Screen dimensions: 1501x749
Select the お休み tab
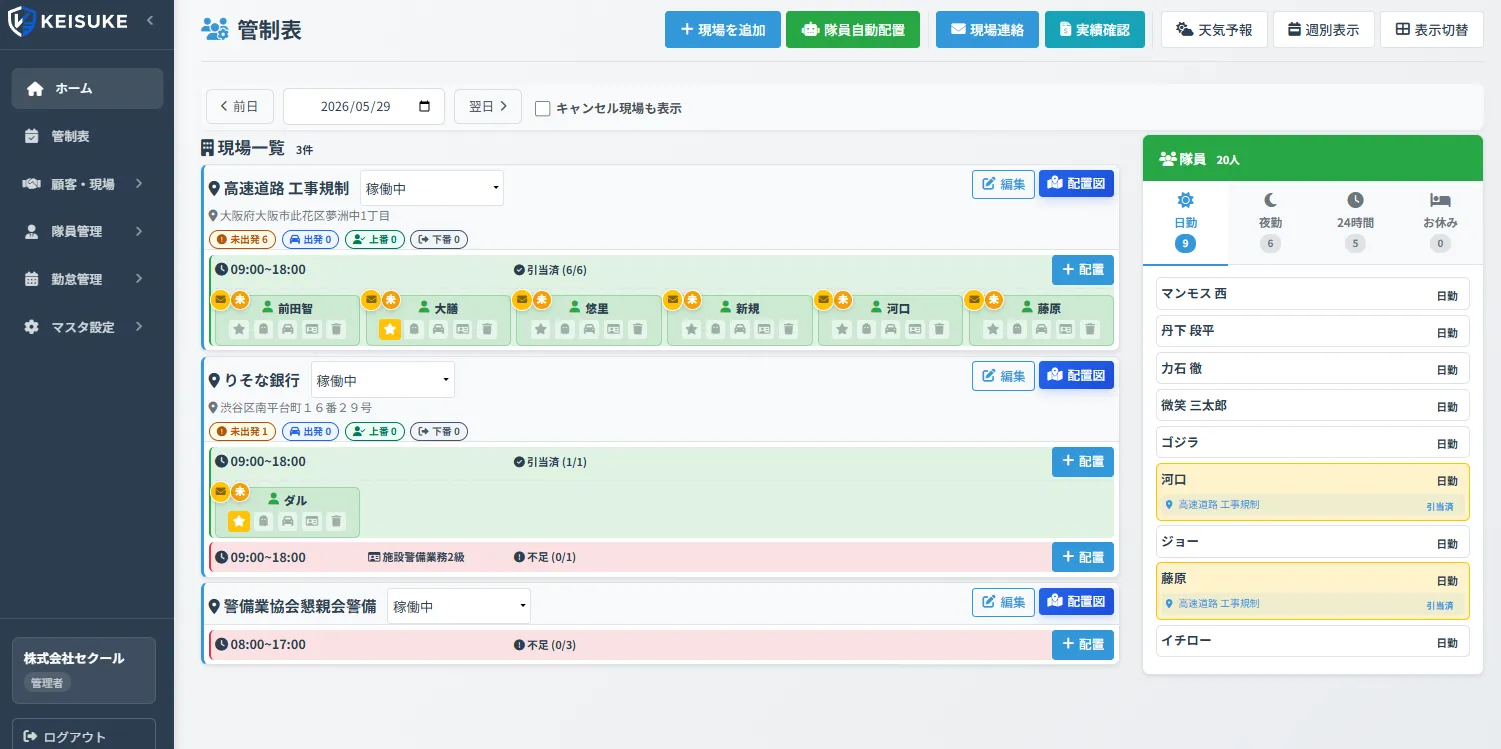tap(1440, 223)
